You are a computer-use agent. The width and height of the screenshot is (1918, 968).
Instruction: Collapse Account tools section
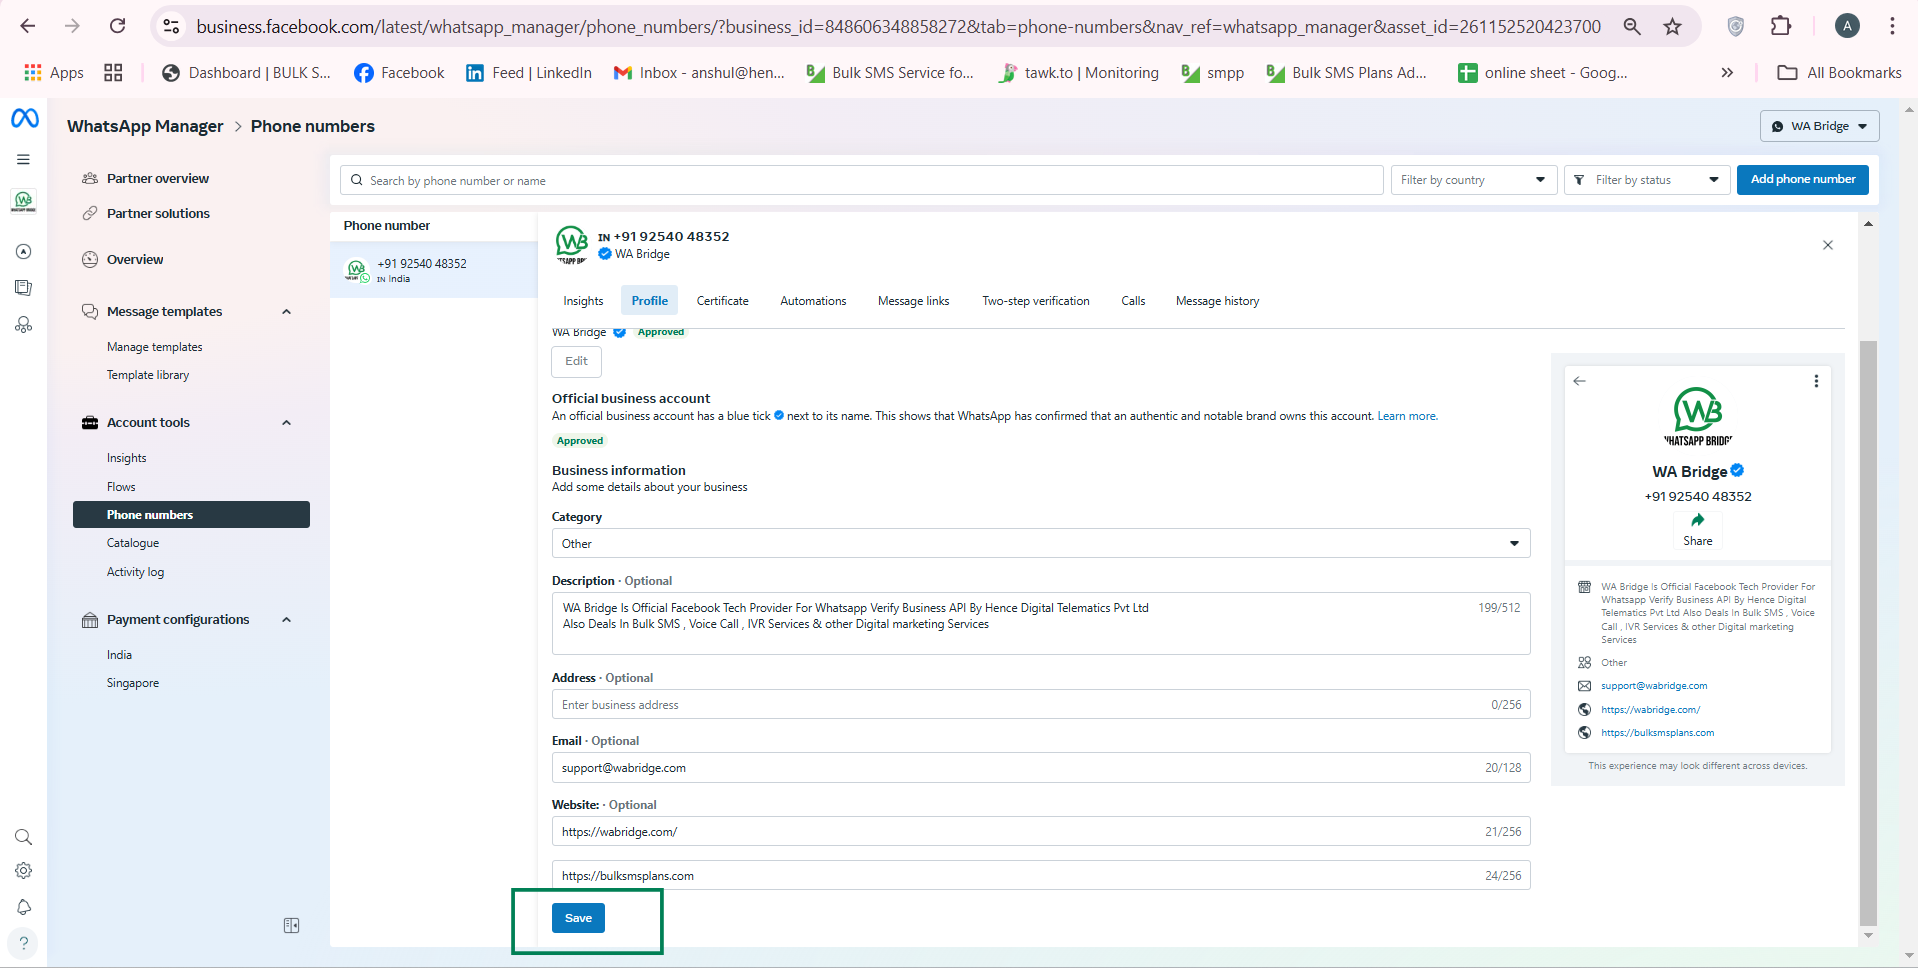(286, 423)
